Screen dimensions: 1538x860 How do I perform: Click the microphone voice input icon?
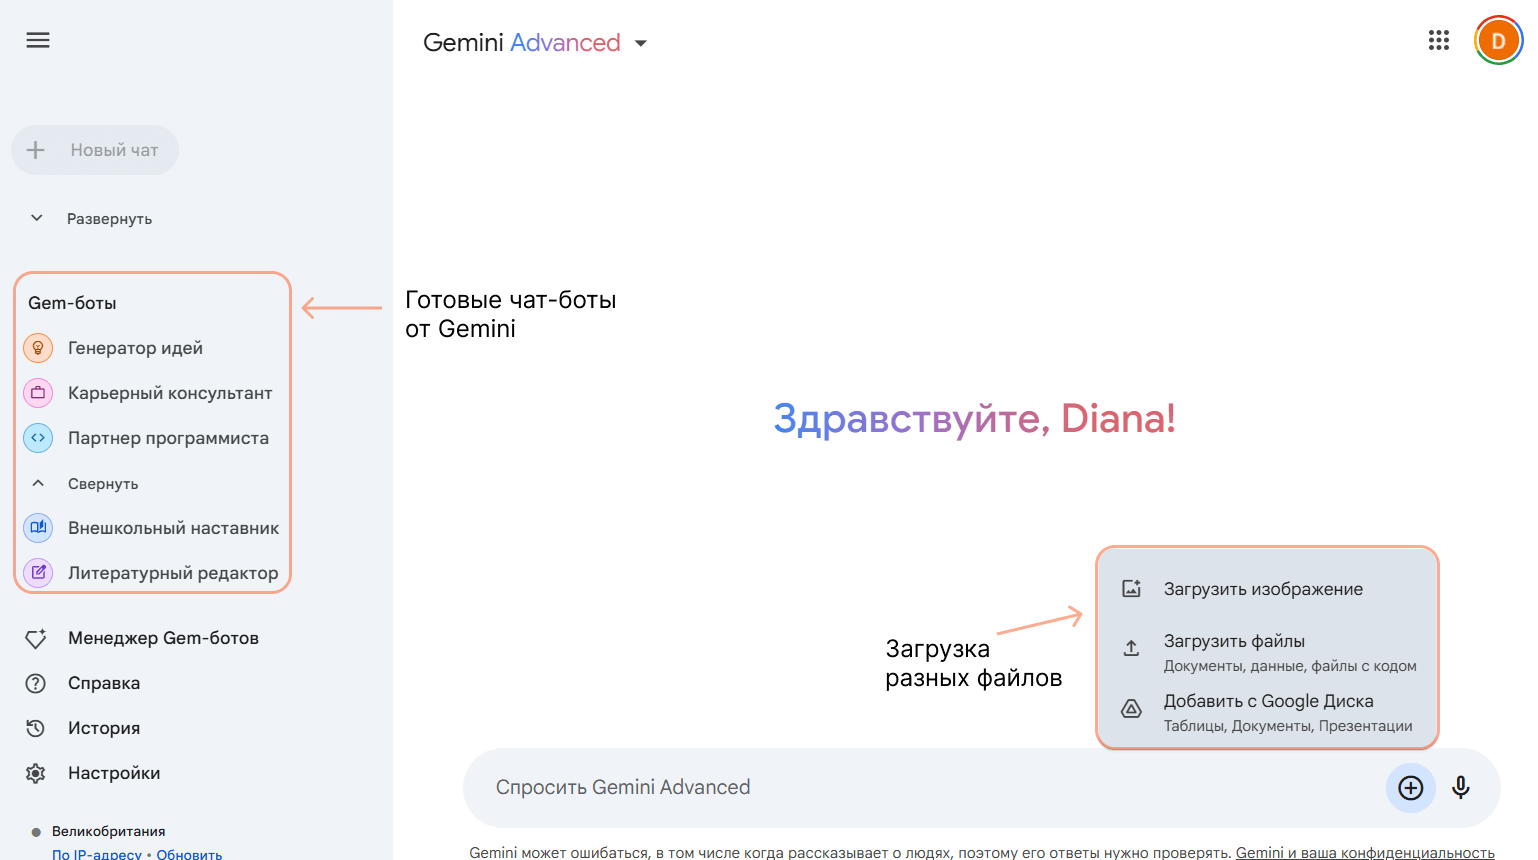[1460, 788]
